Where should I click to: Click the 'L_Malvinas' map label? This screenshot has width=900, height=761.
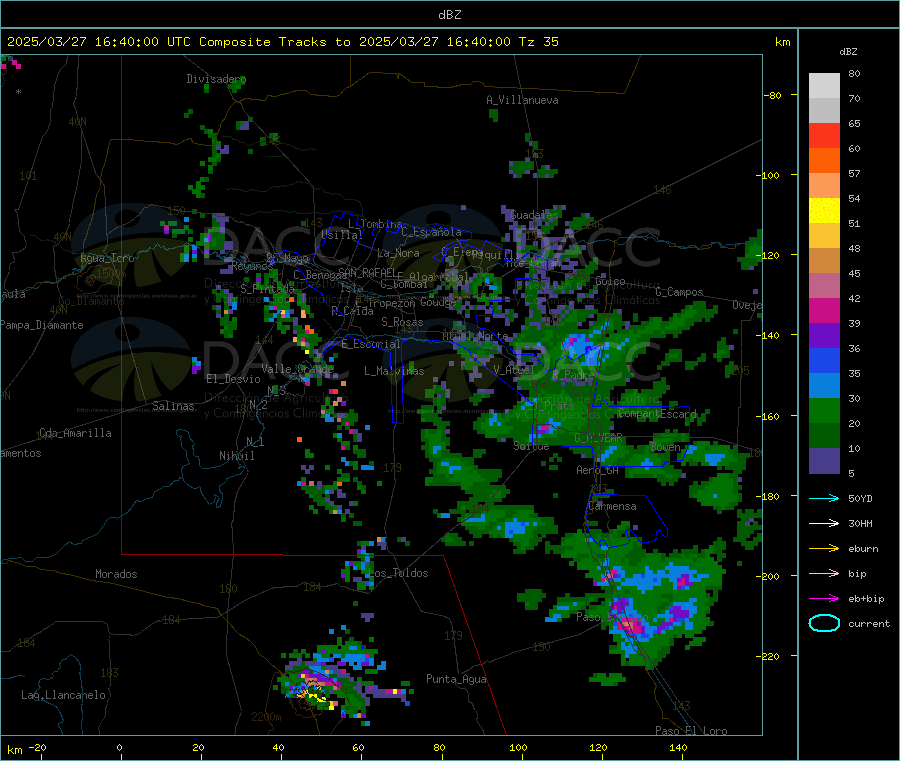[x=394, y=371]
